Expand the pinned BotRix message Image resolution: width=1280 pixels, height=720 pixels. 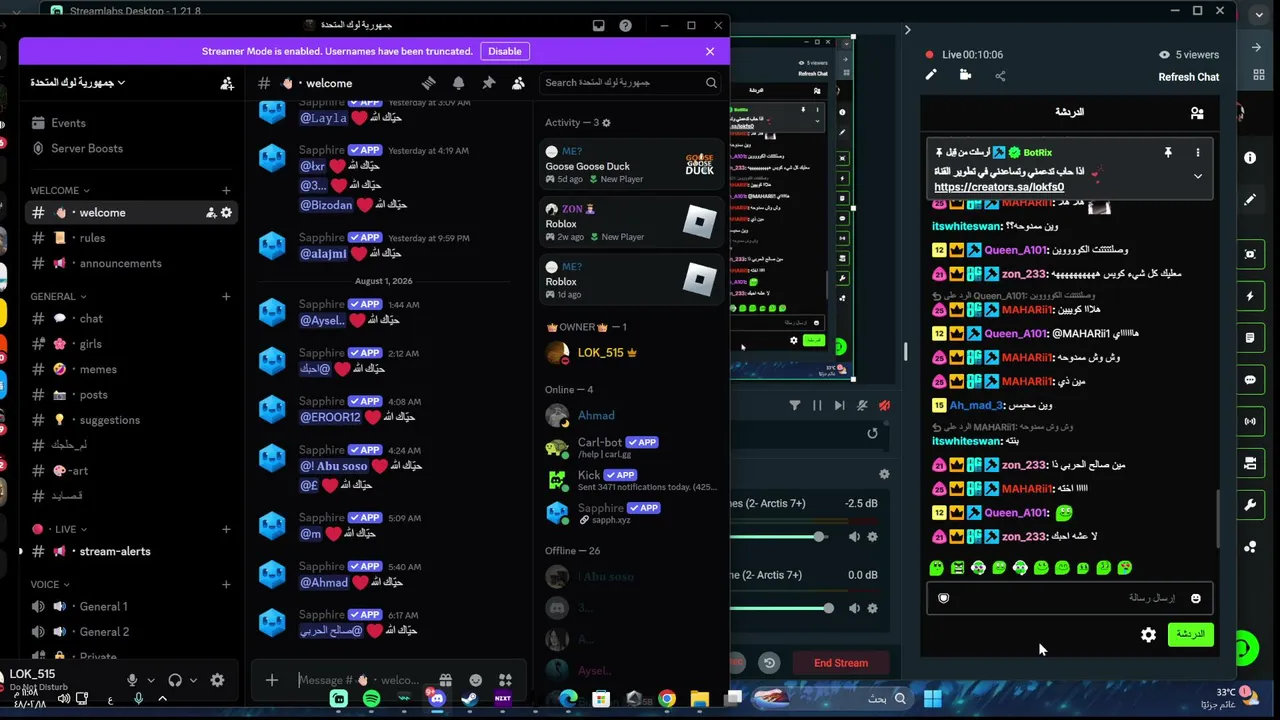(x=1198, y=176)
